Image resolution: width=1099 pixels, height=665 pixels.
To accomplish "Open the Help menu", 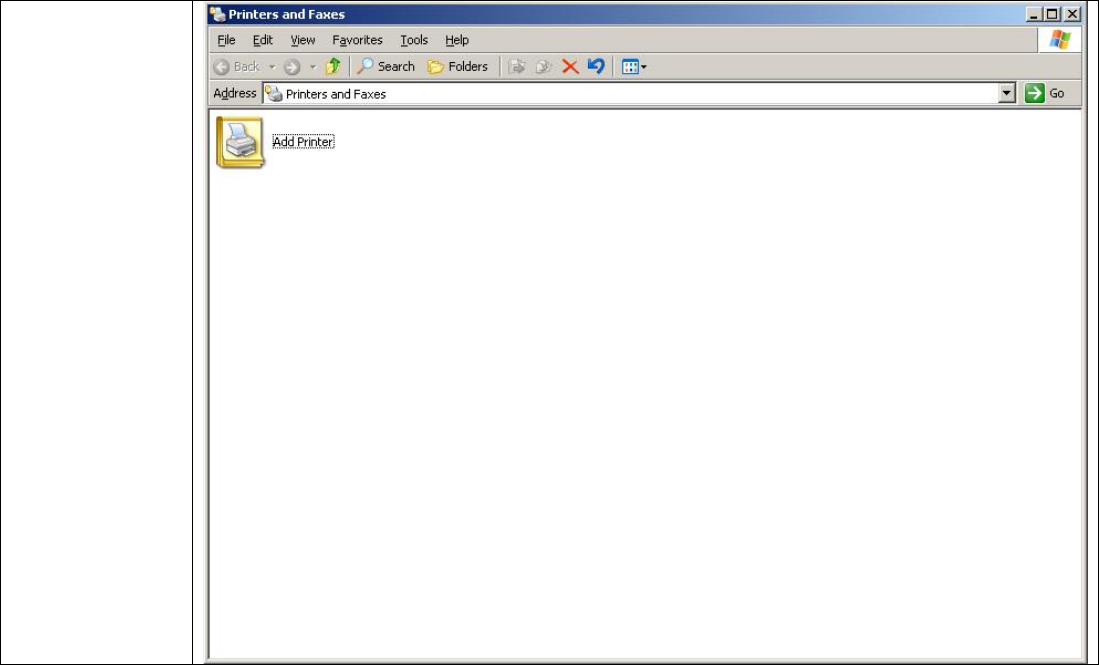I will coord(457,40).
